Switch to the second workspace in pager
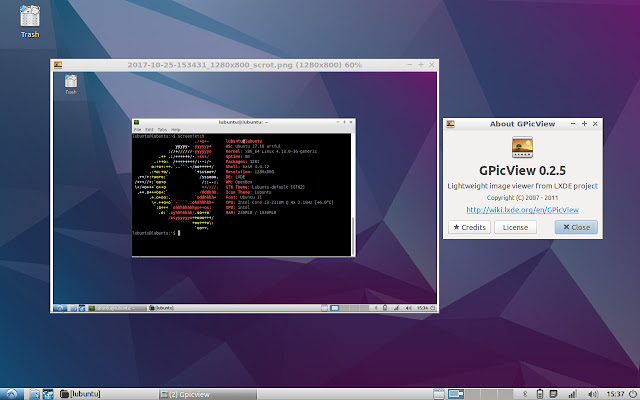The height and width of the screenshot is (400, 640). coord(473,394)
